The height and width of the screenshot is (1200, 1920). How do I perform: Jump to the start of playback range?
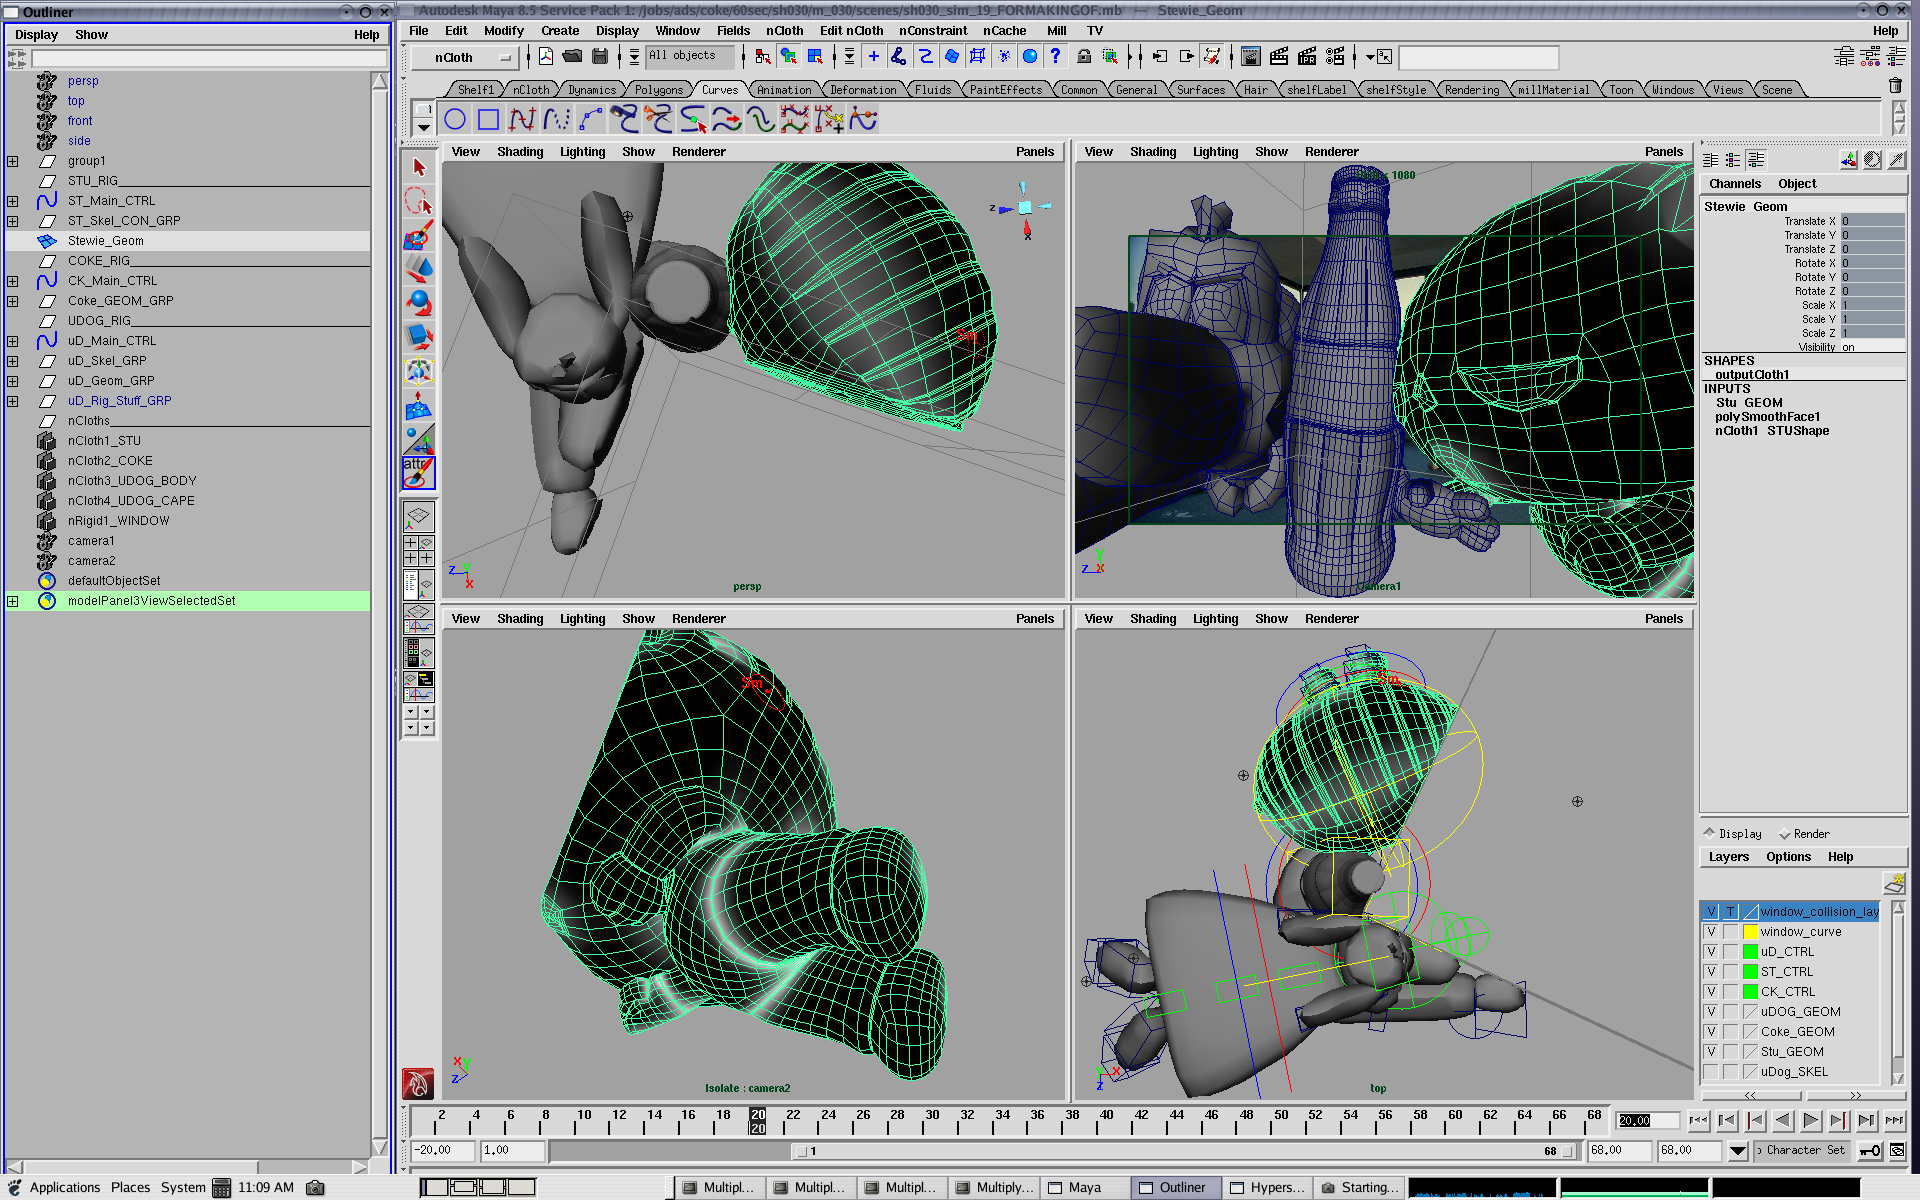click(x=1699, y=1121)
